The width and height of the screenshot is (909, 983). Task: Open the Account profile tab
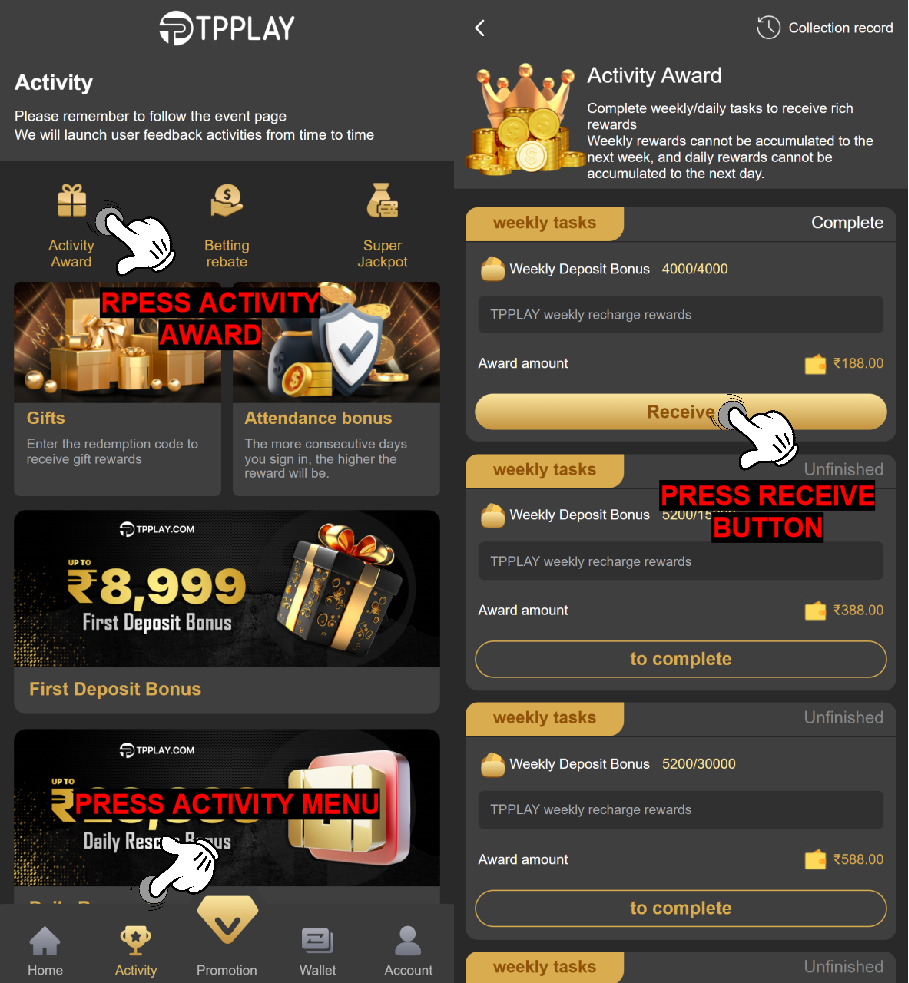[408, 952]
